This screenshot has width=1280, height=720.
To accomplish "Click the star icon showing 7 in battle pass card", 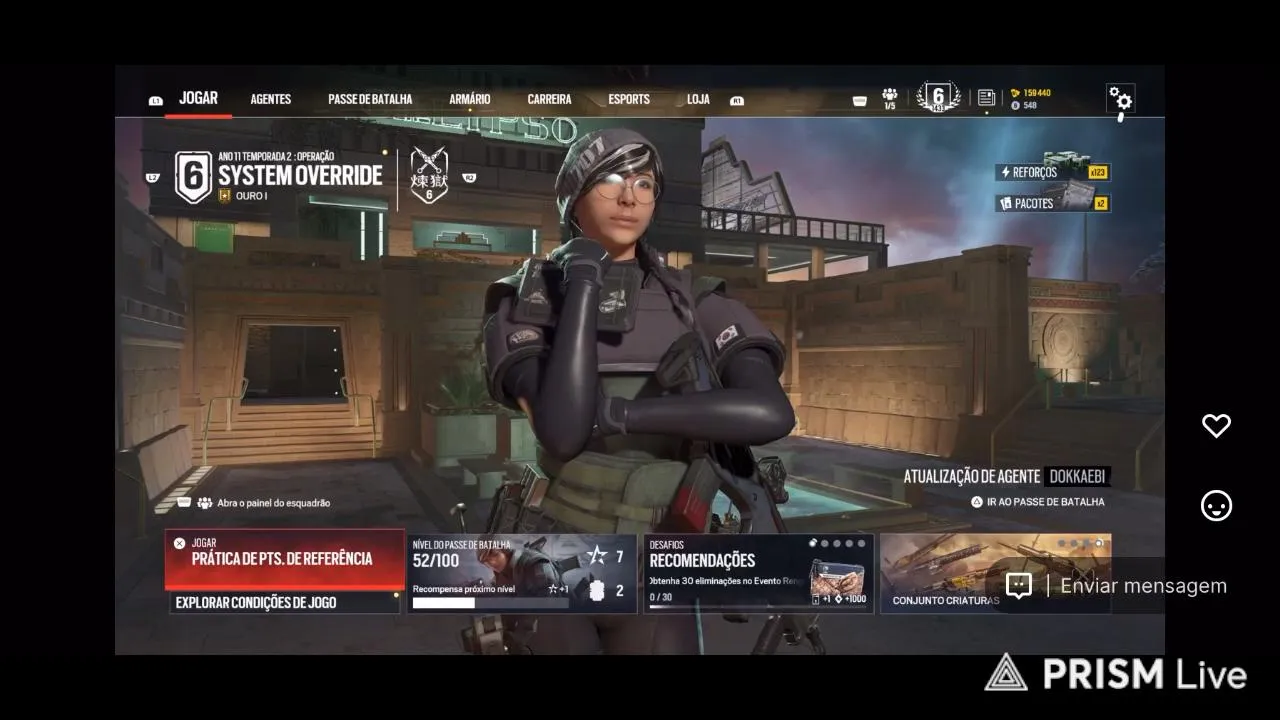I will 597,556.
